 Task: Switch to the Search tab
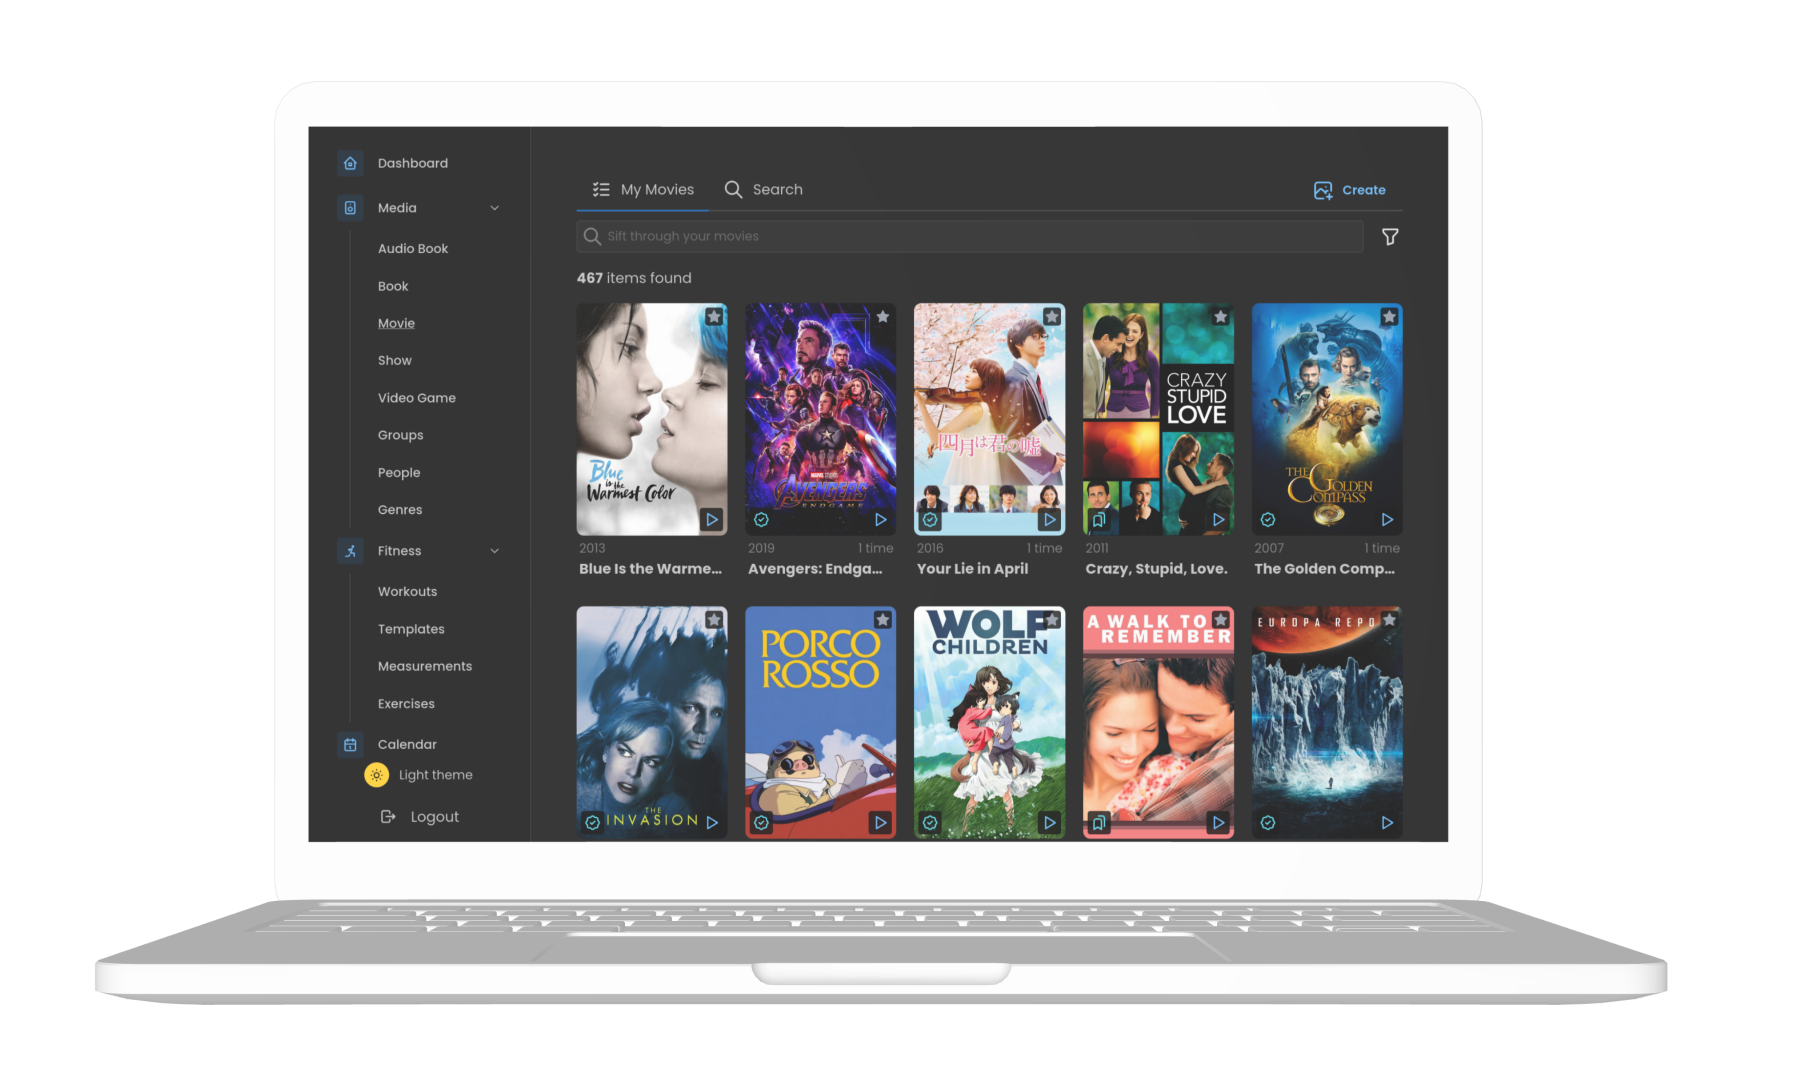[x=764, y=189]
